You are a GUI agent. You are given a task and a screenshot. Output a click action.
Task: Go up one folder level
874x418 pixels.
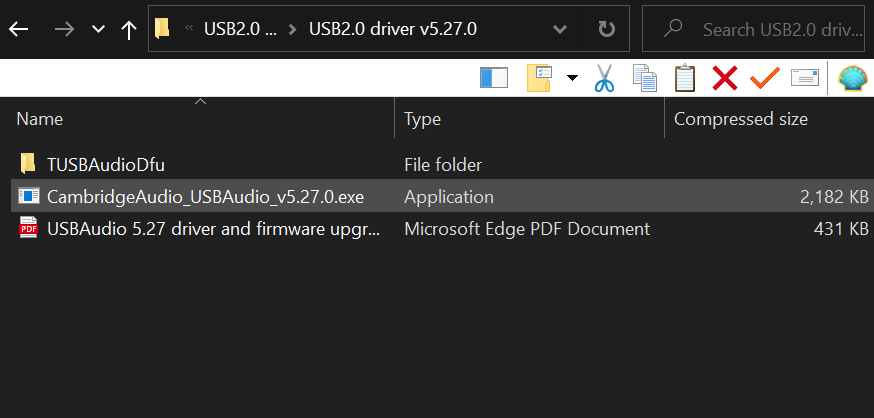[x=129, y=30]
